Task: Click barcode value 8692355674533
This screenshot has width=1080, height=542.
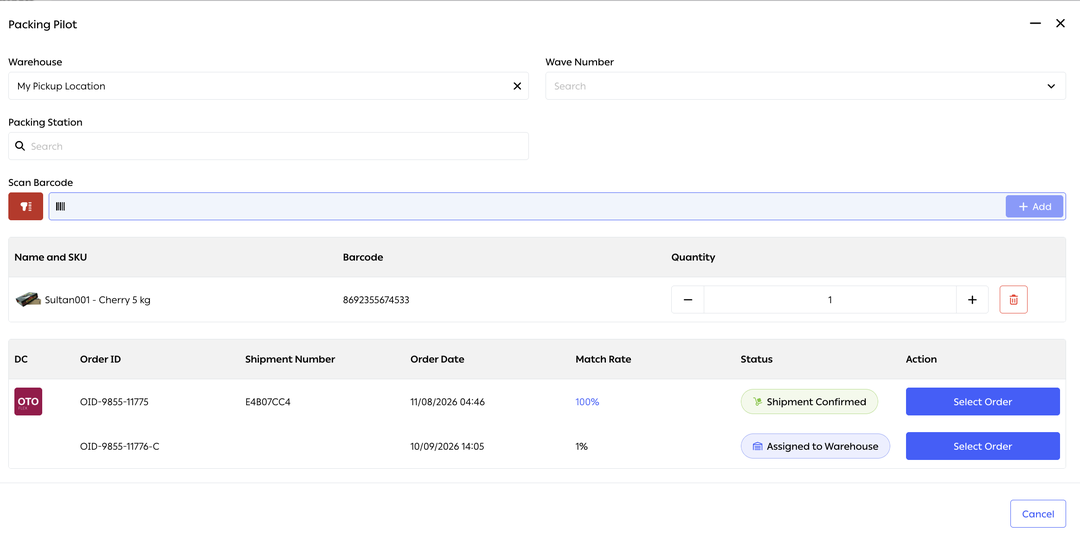Action: coord(376,300)
